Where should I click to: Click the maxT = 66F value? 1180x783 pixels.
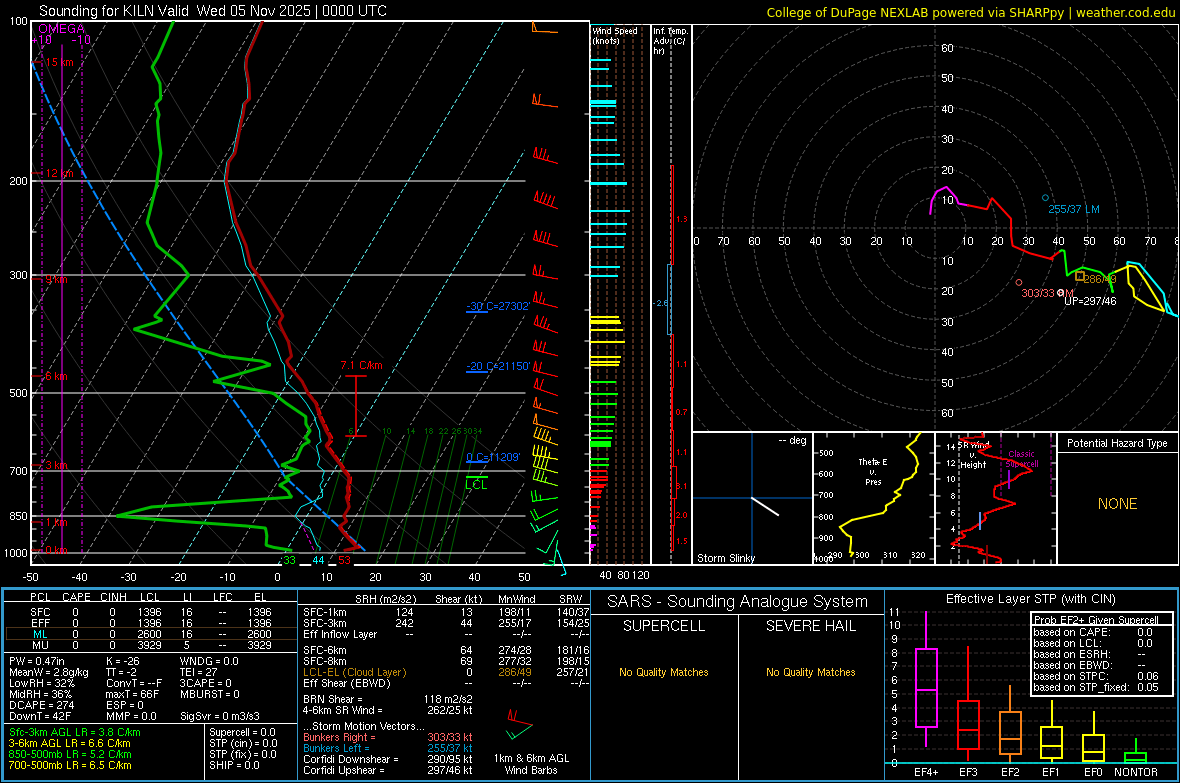point(132,694)
